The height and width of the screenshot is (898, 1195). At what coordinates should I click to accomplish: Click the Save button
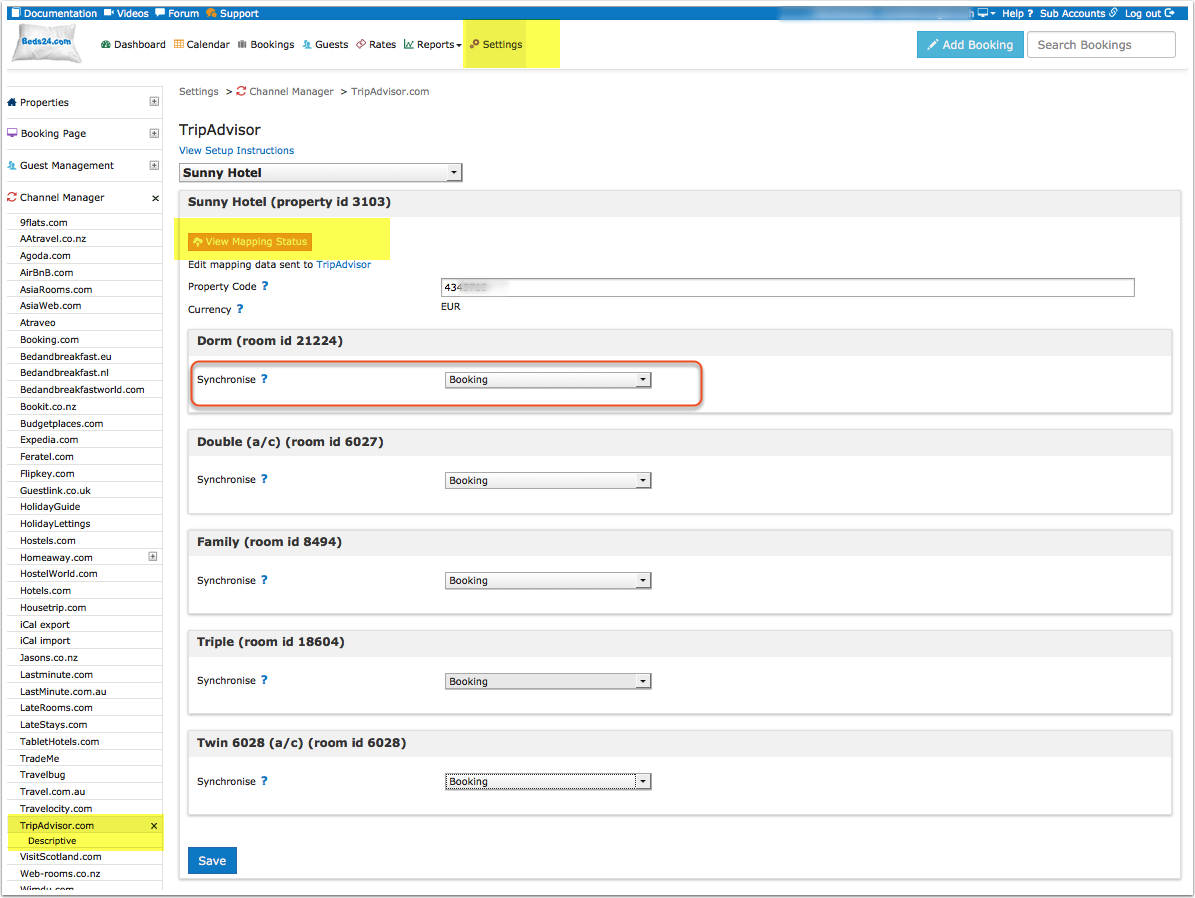coord(212,861)
